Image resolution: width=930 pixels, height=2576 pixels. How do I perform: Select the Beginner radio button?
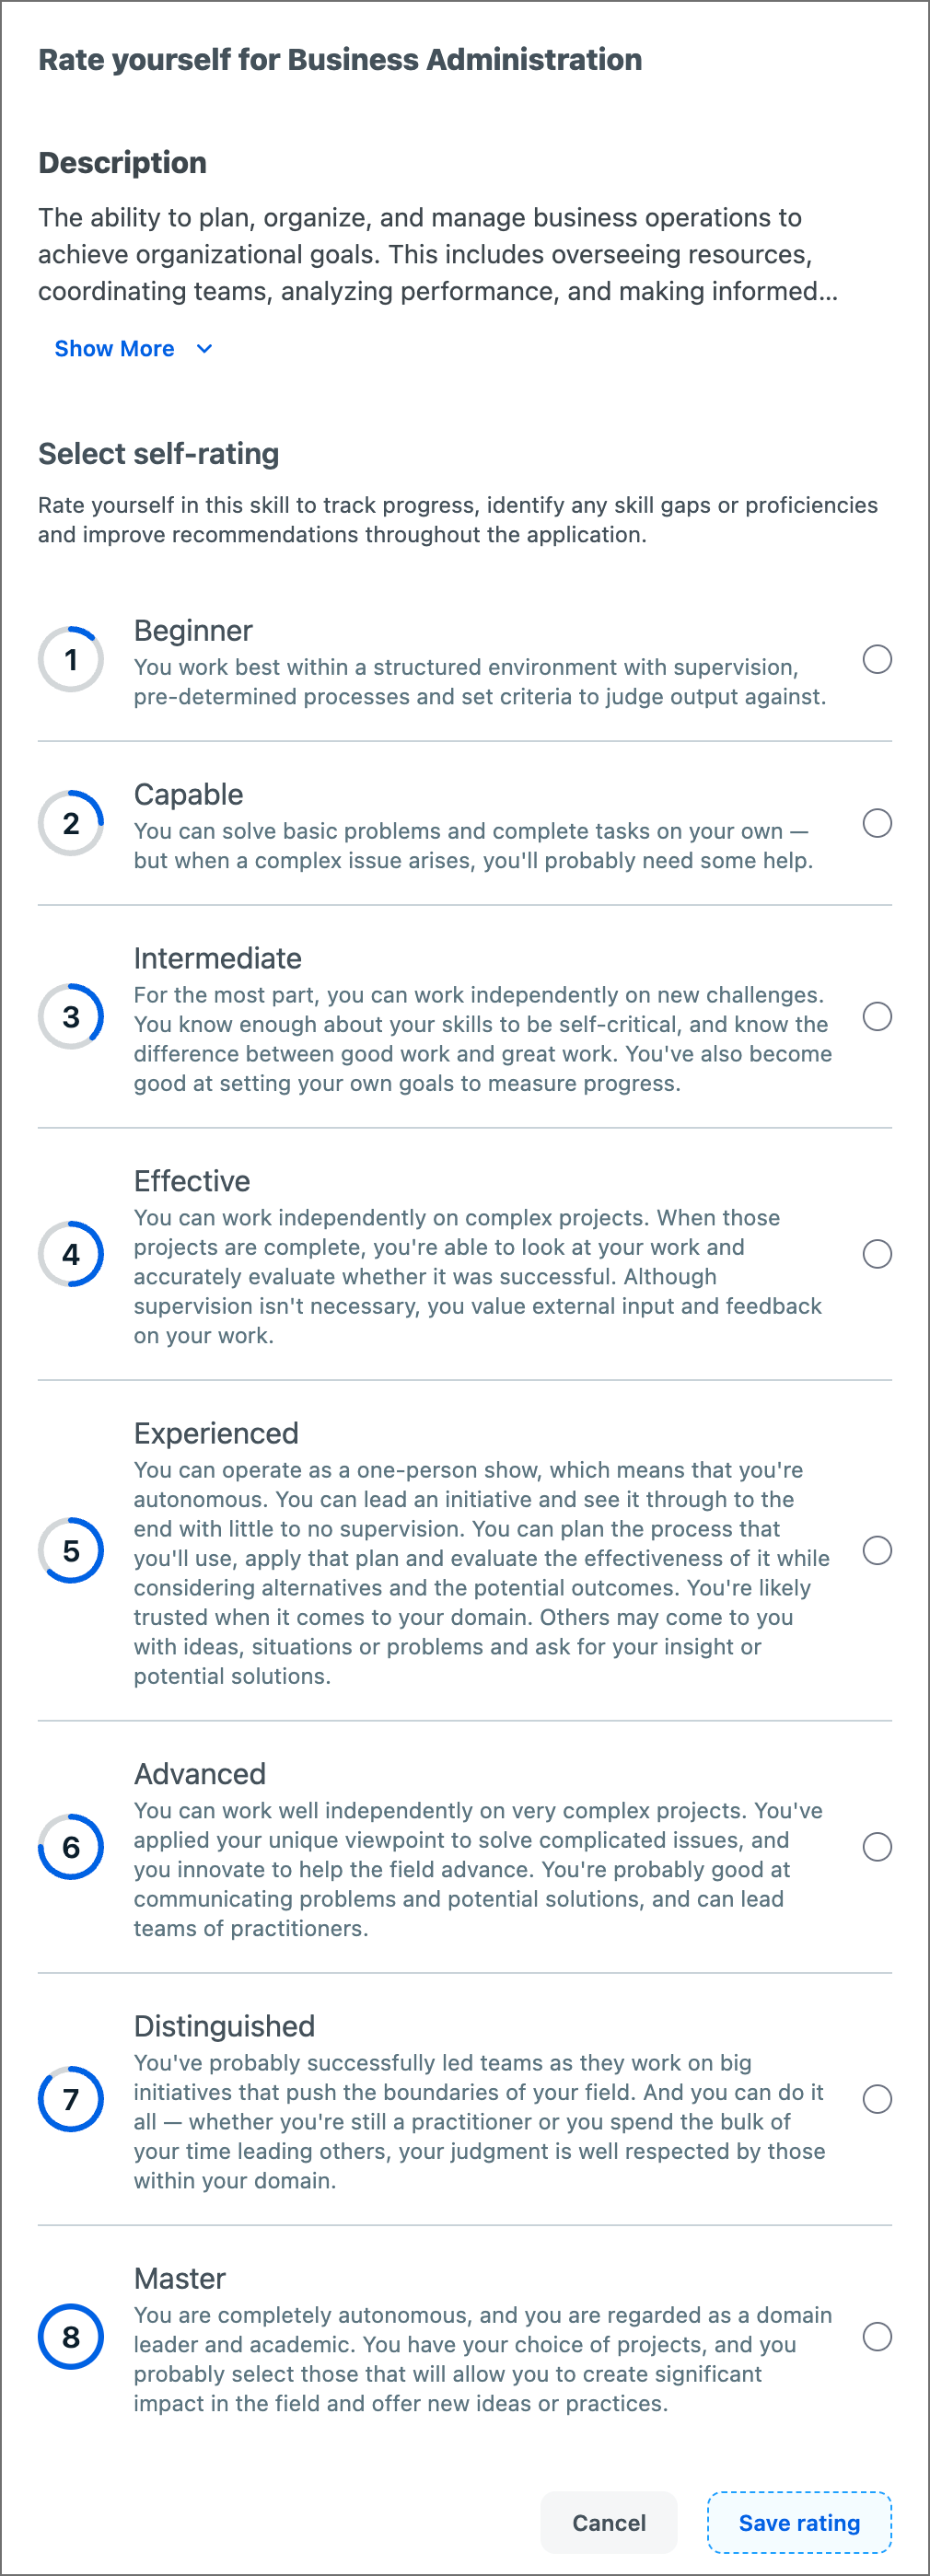877,659
